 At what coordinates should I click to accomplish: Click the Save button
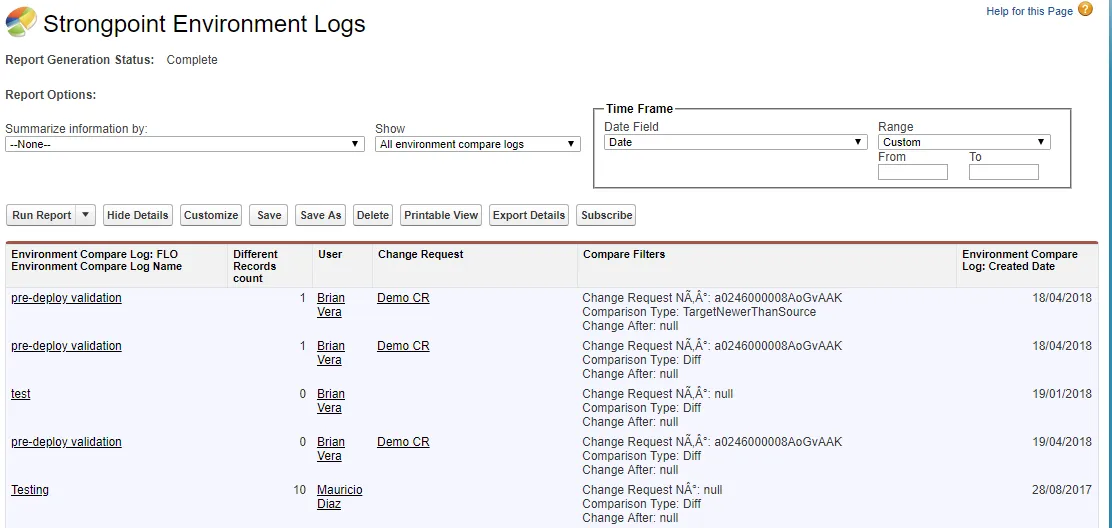click(x=269, y=215)
